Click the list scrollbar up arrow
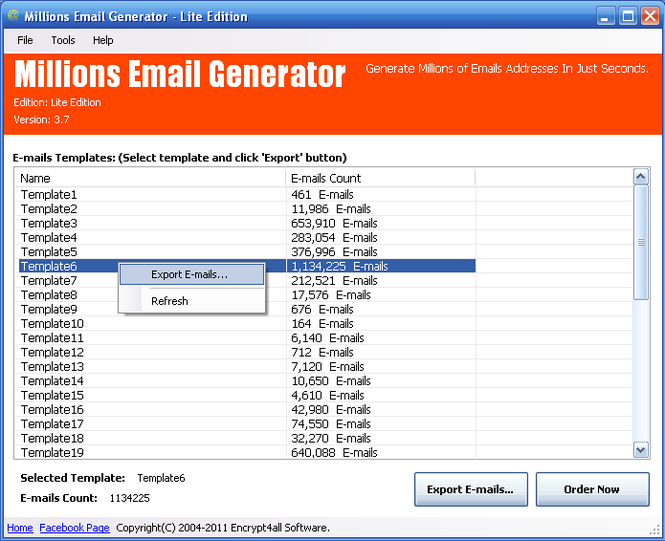The image size is (665, 541). tap(640, 176)
